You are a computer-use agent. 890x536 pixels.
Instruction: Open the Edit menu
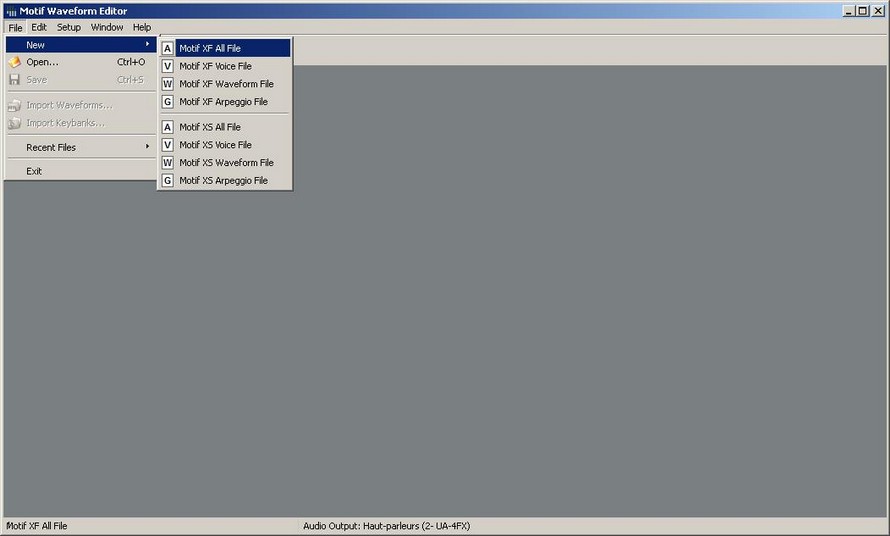click(x=39, y=27)
